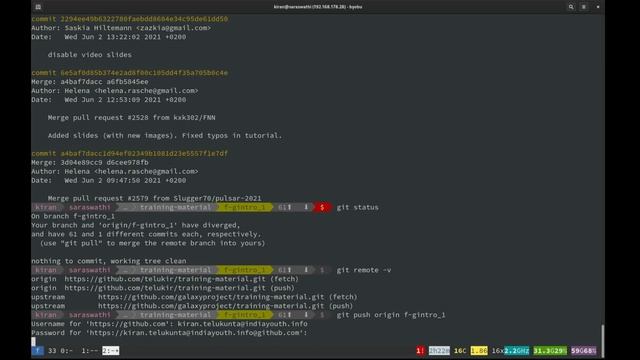Click '(use "git pull" to merge...' hint line
640x360 pixels.
pyautogui.click(x=153, y=243)
